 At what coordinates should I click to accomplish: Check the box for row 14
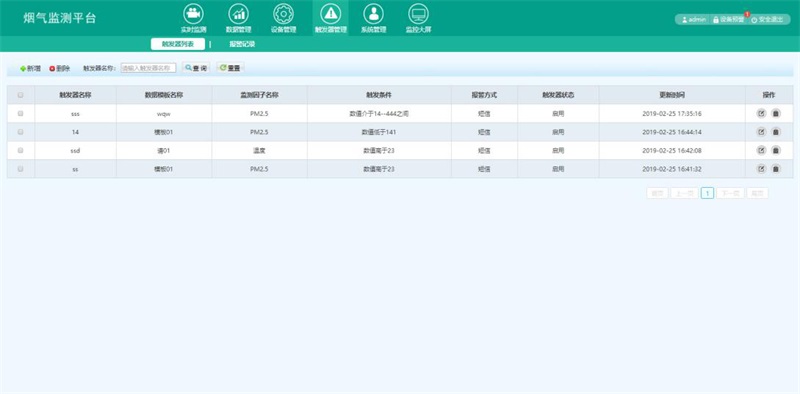pos(20,132)
